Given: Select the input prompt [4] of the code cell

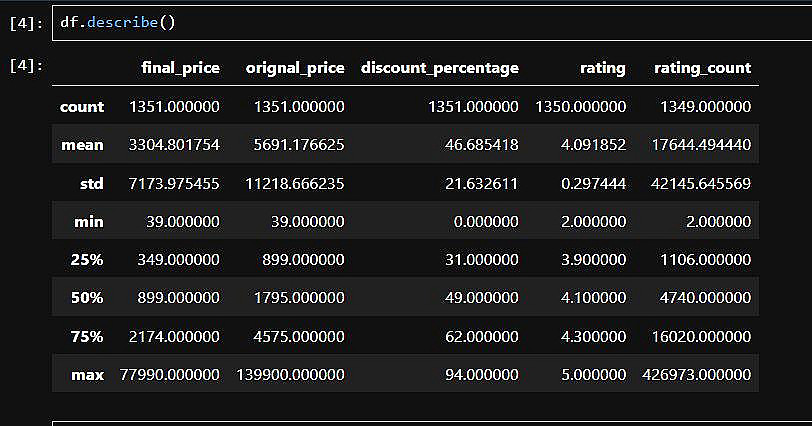Looking at the screenshot, I should click(x=25, y=22).
